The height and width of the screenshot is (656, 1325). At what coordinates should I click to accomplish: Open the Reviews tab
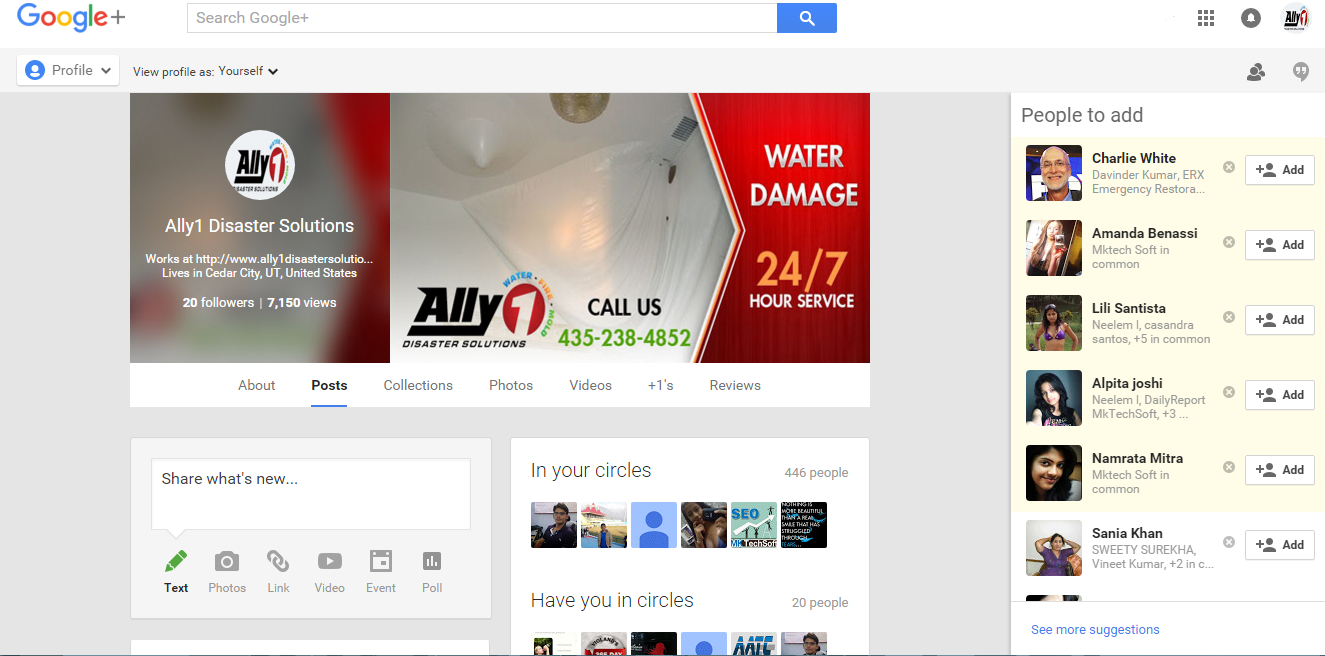(x=735, y=385)
